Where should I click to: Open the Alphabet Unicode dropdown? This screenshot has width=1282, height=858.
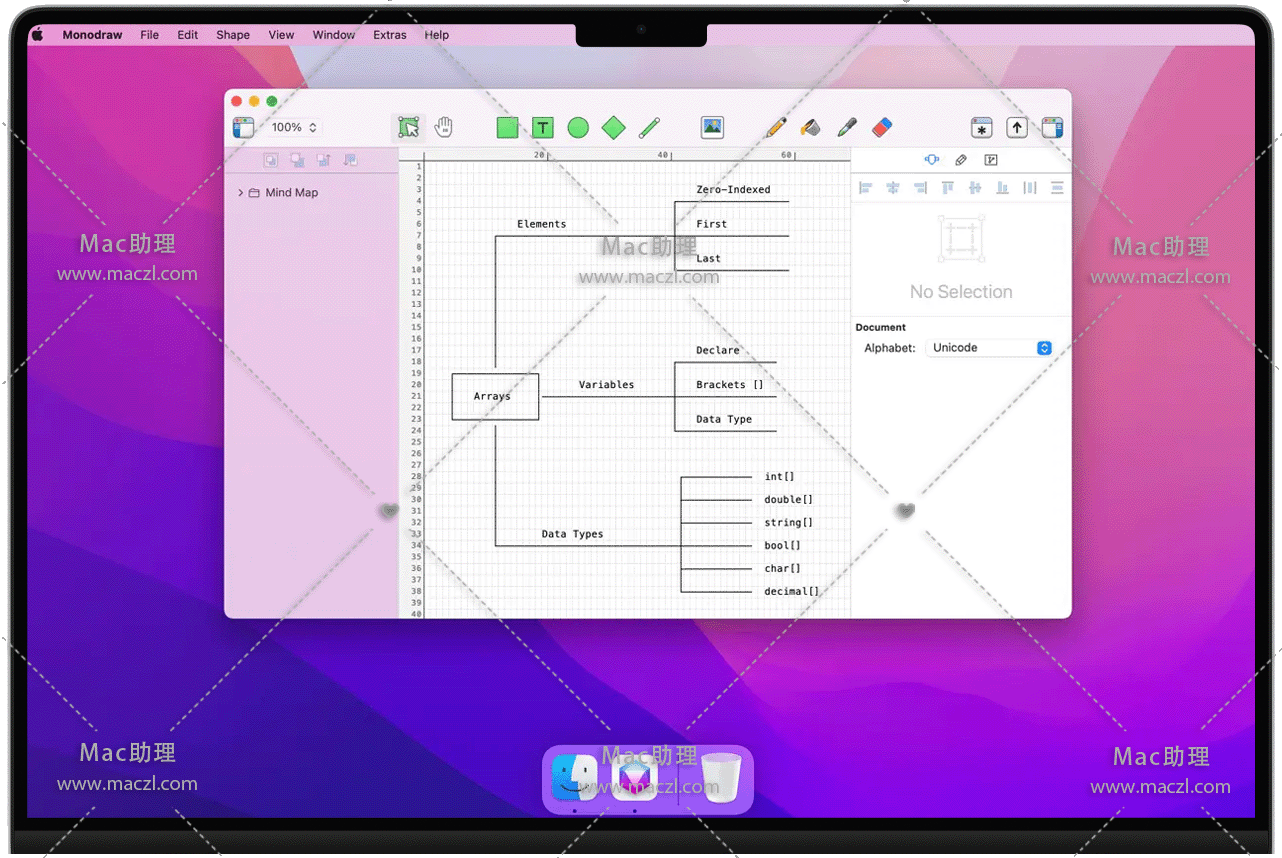(989, 348)
